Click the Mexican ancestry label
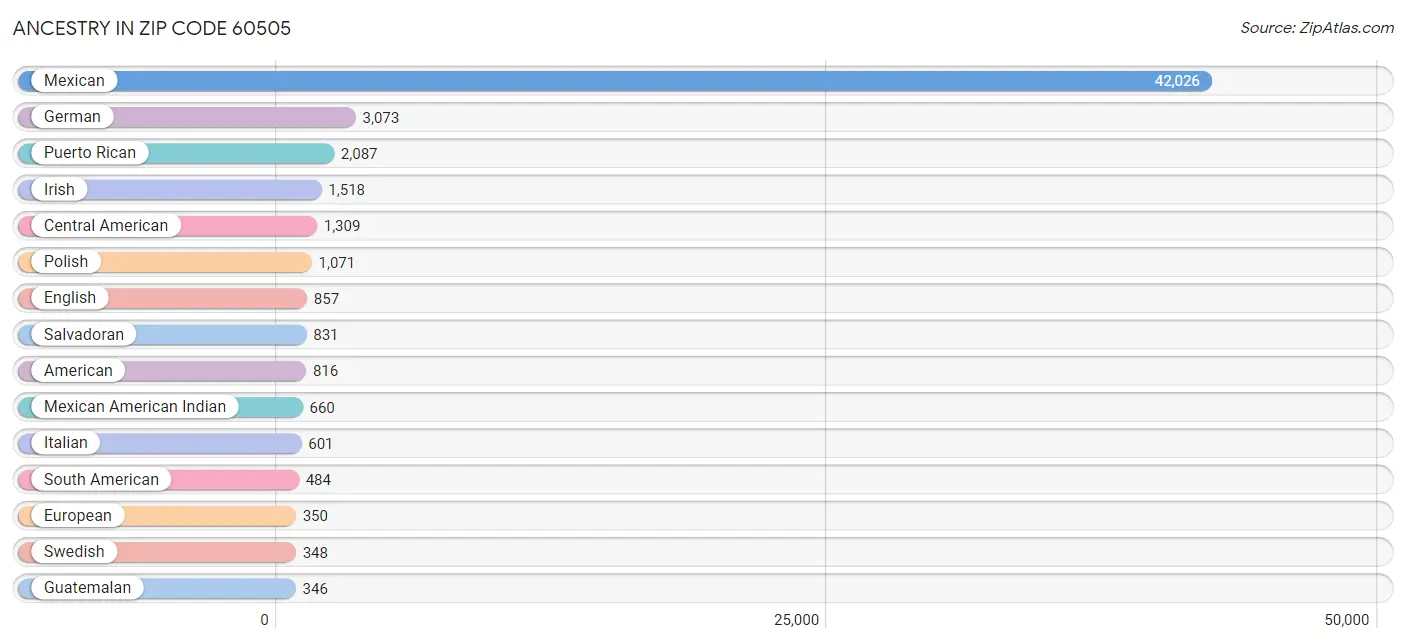The image size is (1406, 644). point(74,81)
